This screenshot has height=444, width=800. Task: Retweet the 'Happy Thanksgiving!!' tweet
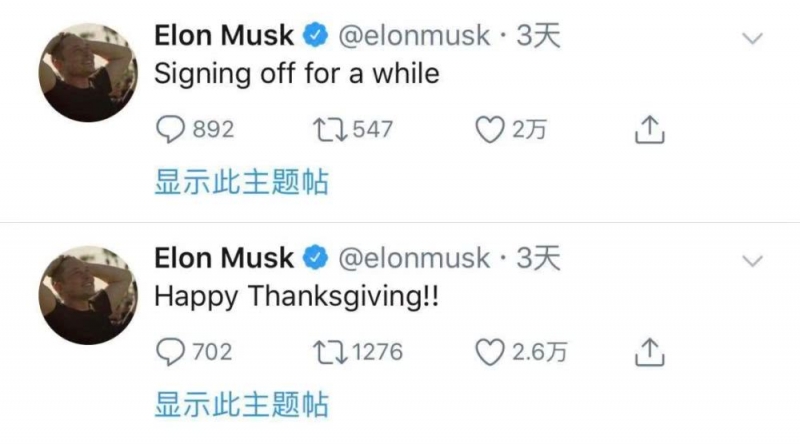(330, 352)
